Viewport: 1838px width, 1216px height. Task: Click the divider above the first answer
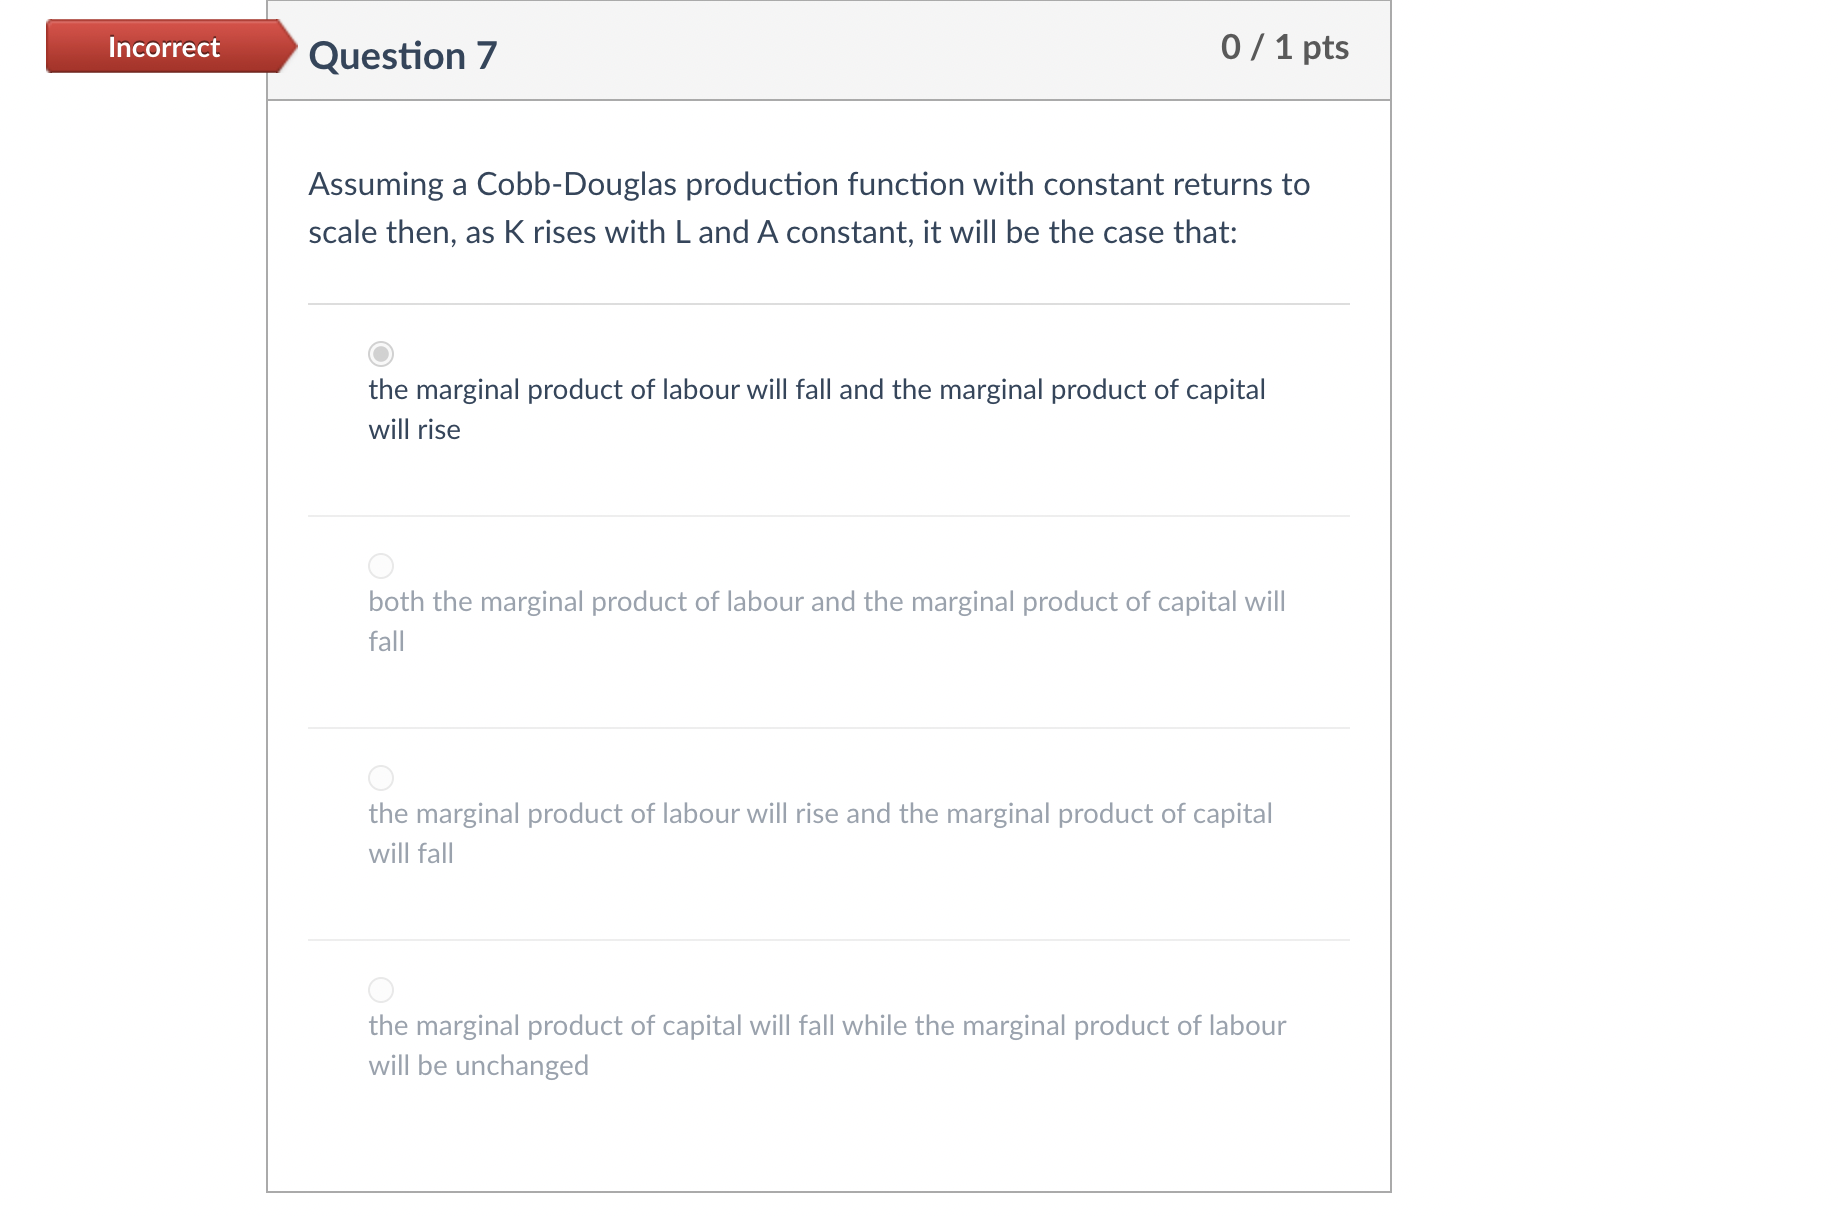(x=828, y=302)
